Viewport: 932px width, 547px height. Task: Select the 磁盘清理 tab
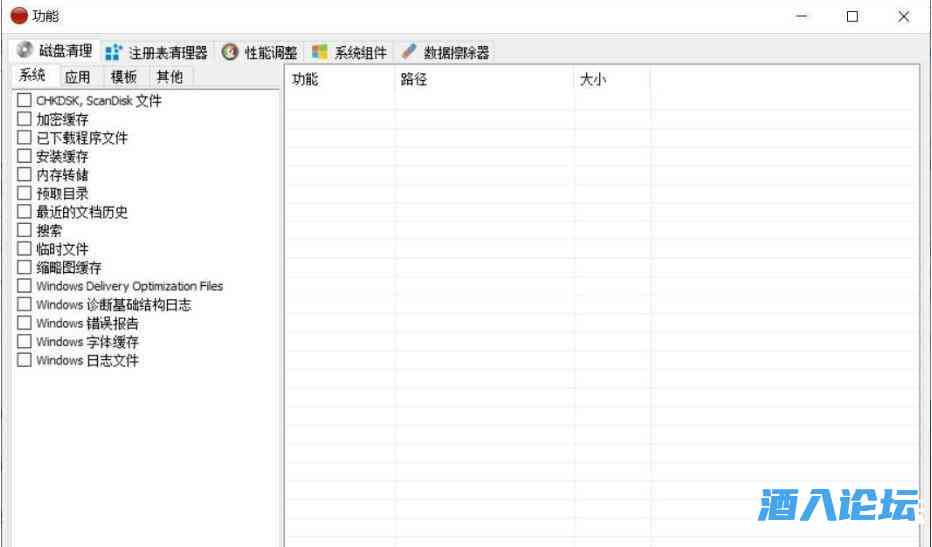click(x=55, y=51)
